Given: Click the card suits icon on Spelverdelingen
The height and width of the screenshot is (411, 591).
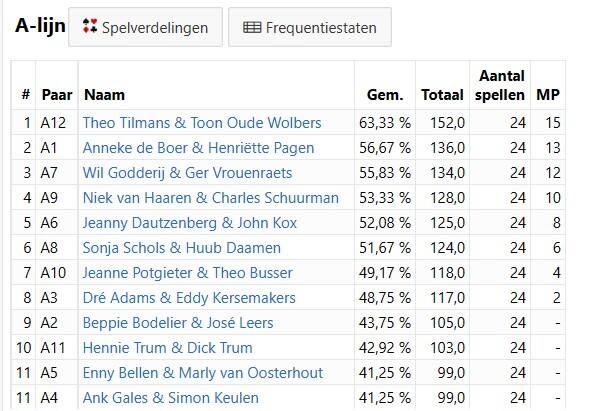Looking at the screenshot, I should [x=90, y=26].
